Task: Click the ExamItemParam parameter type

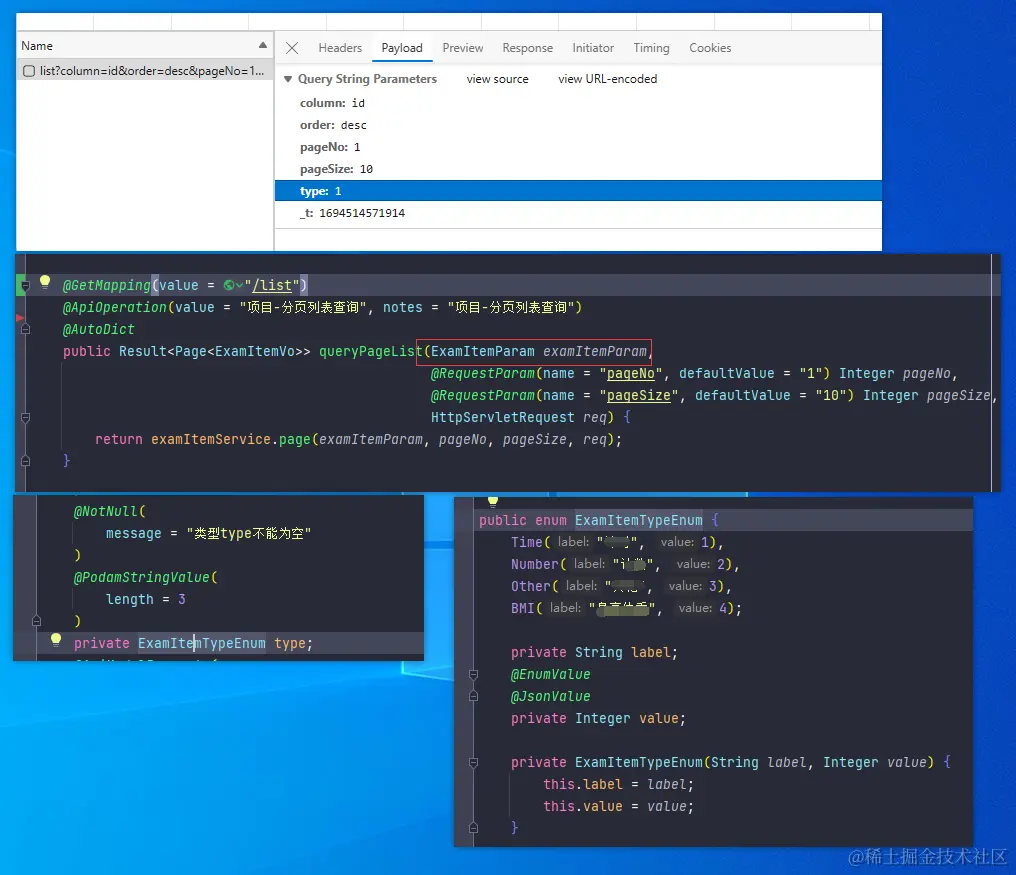Action: click(x=483, y=351)
